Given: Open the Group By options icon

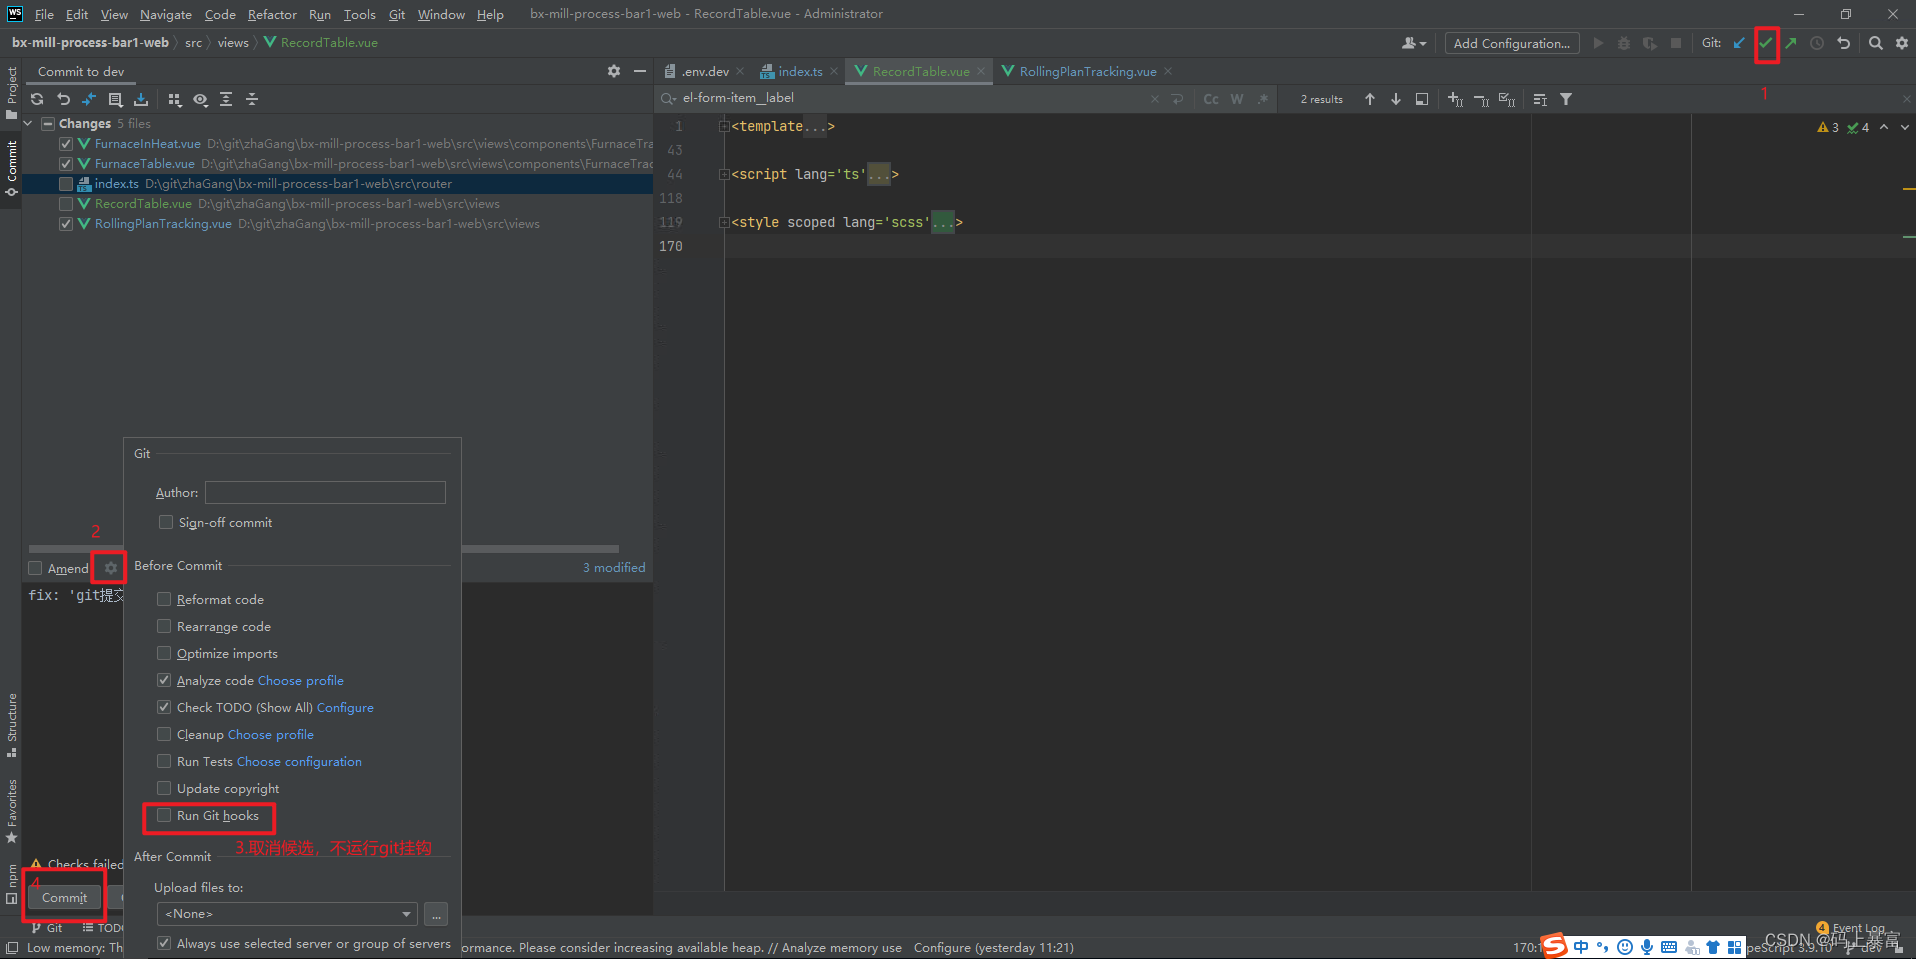Looking at the screenshot, I should point(175,99).
